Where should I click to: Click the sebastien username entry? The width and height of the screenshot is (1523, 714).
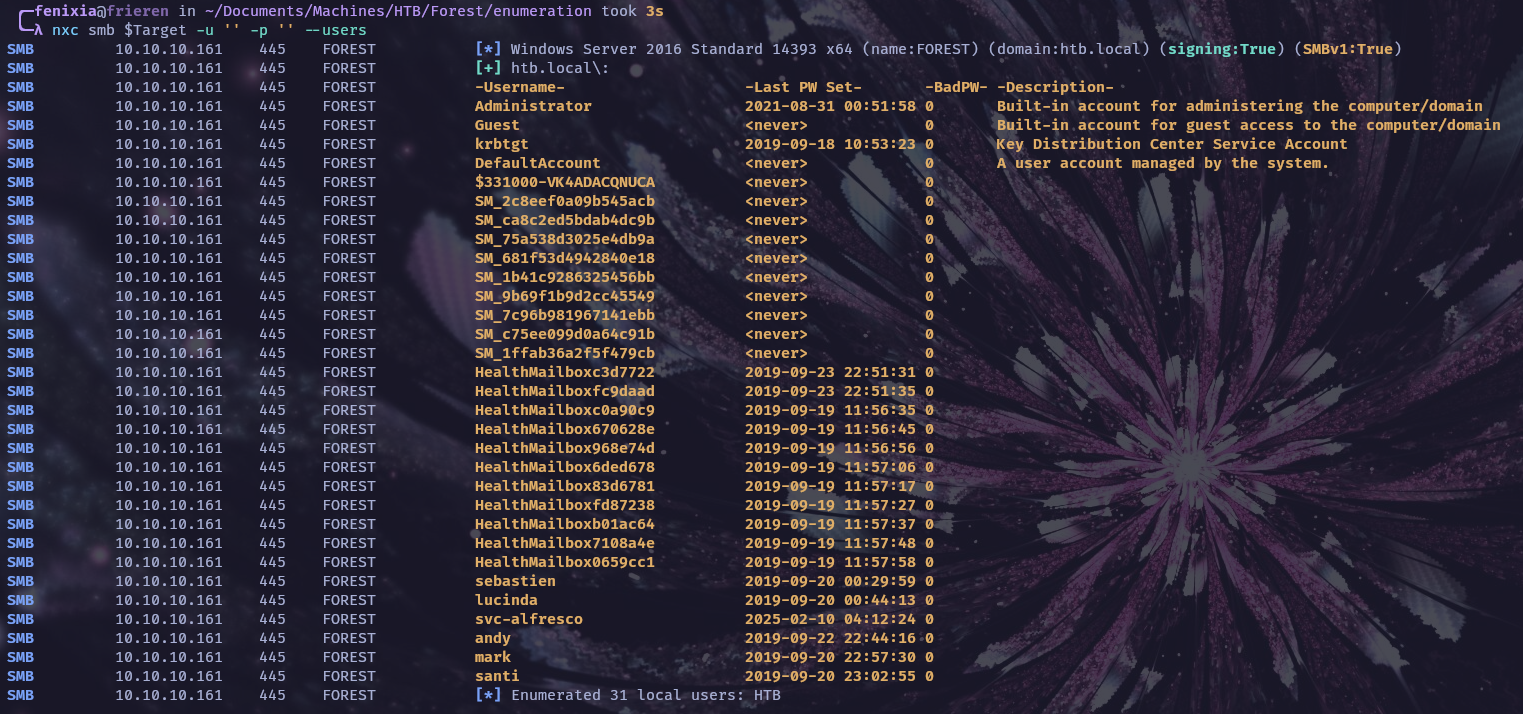click(515, 581)
